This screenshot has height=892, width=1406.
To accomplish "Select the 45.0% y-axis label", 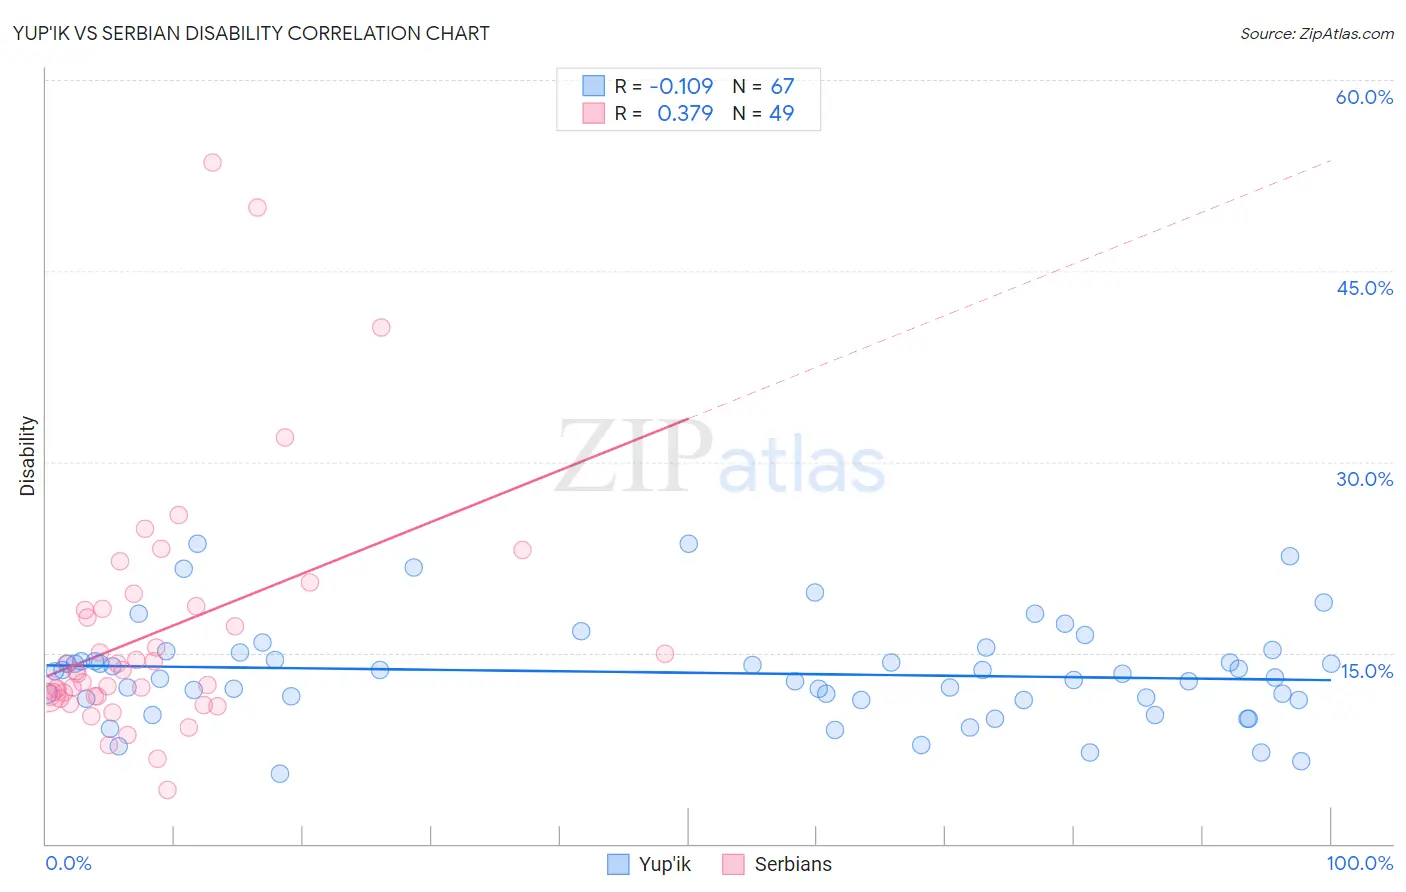I will pyautogui.click(x=1364, y=288).
